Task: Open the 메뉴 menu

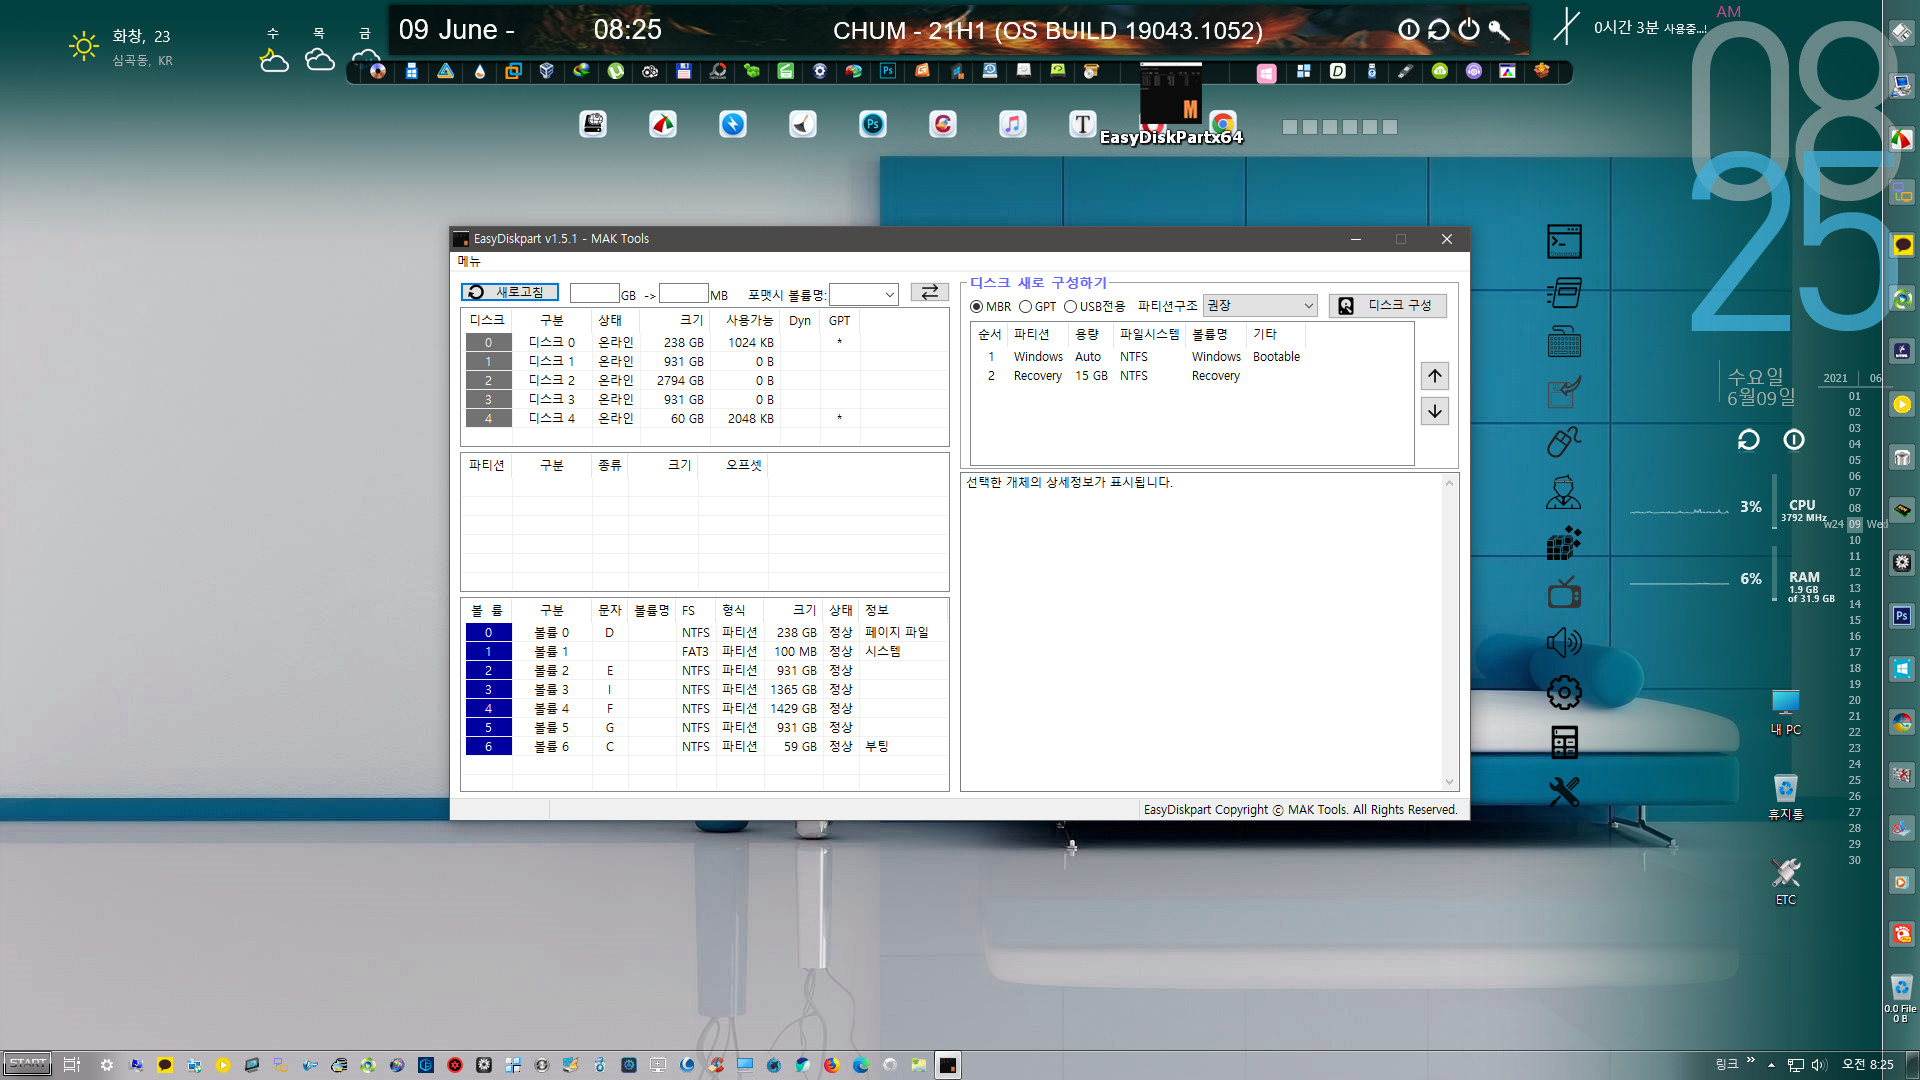Action: (469, 261)
